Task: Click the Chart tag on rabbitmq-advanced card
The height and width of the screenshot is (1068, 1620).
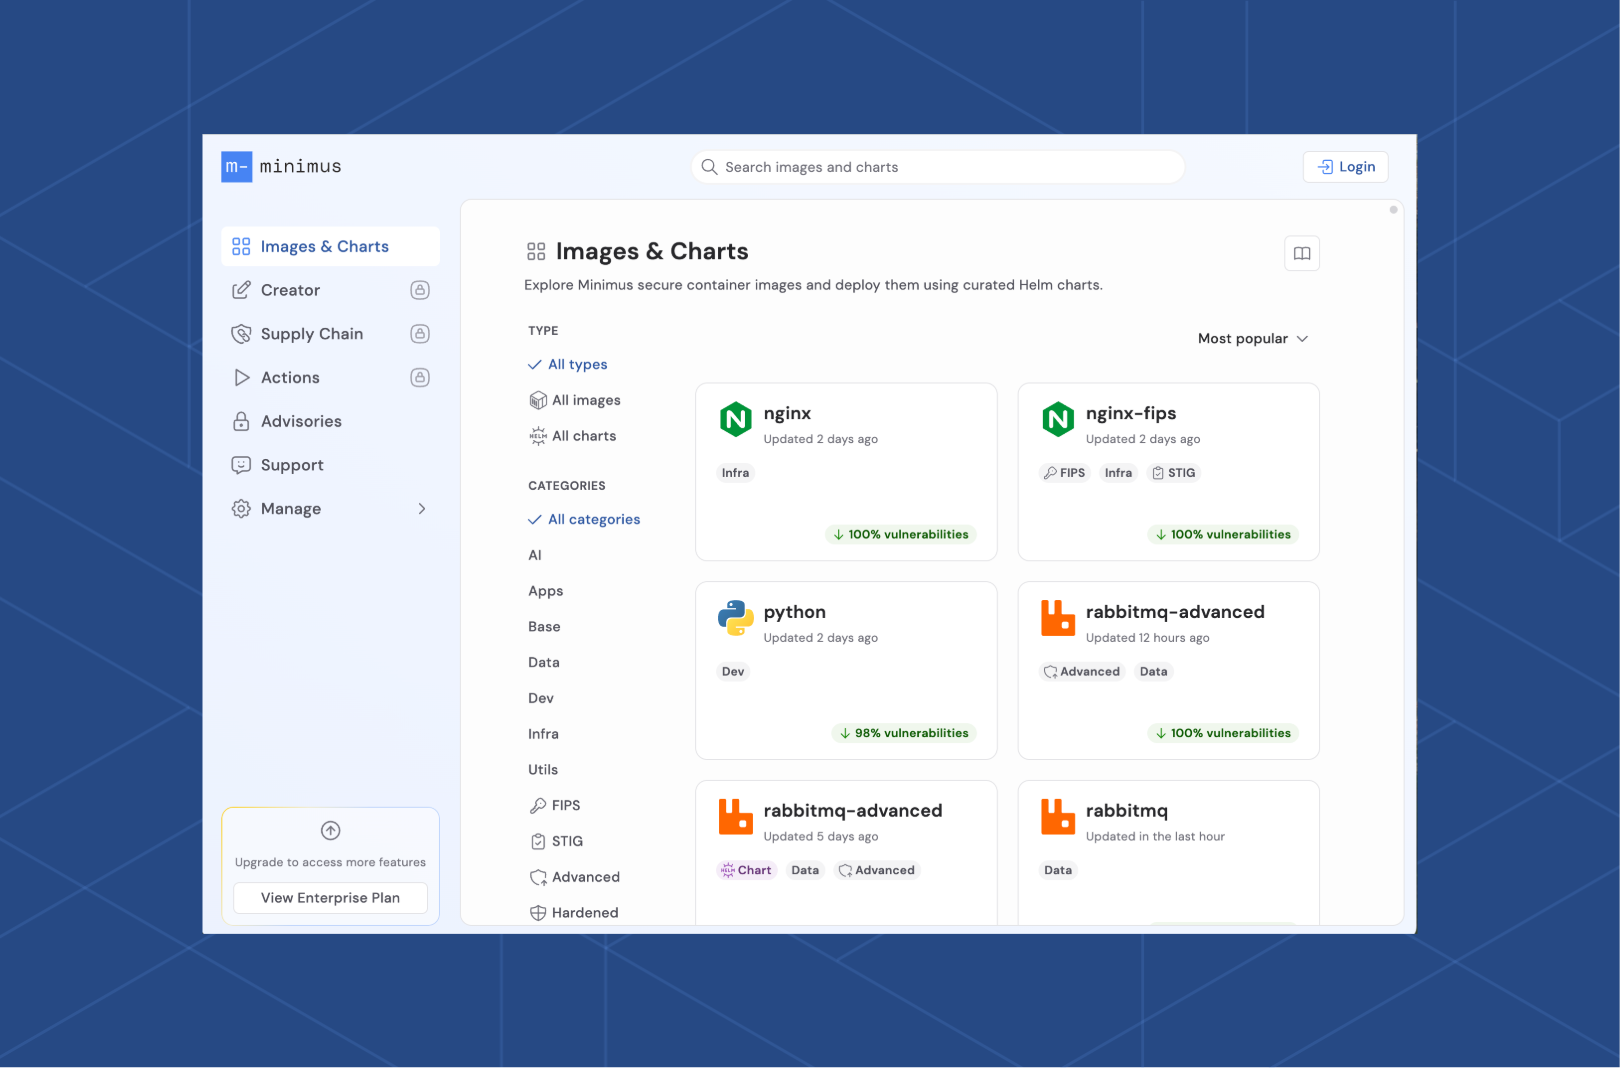Action: pos(746,871)
